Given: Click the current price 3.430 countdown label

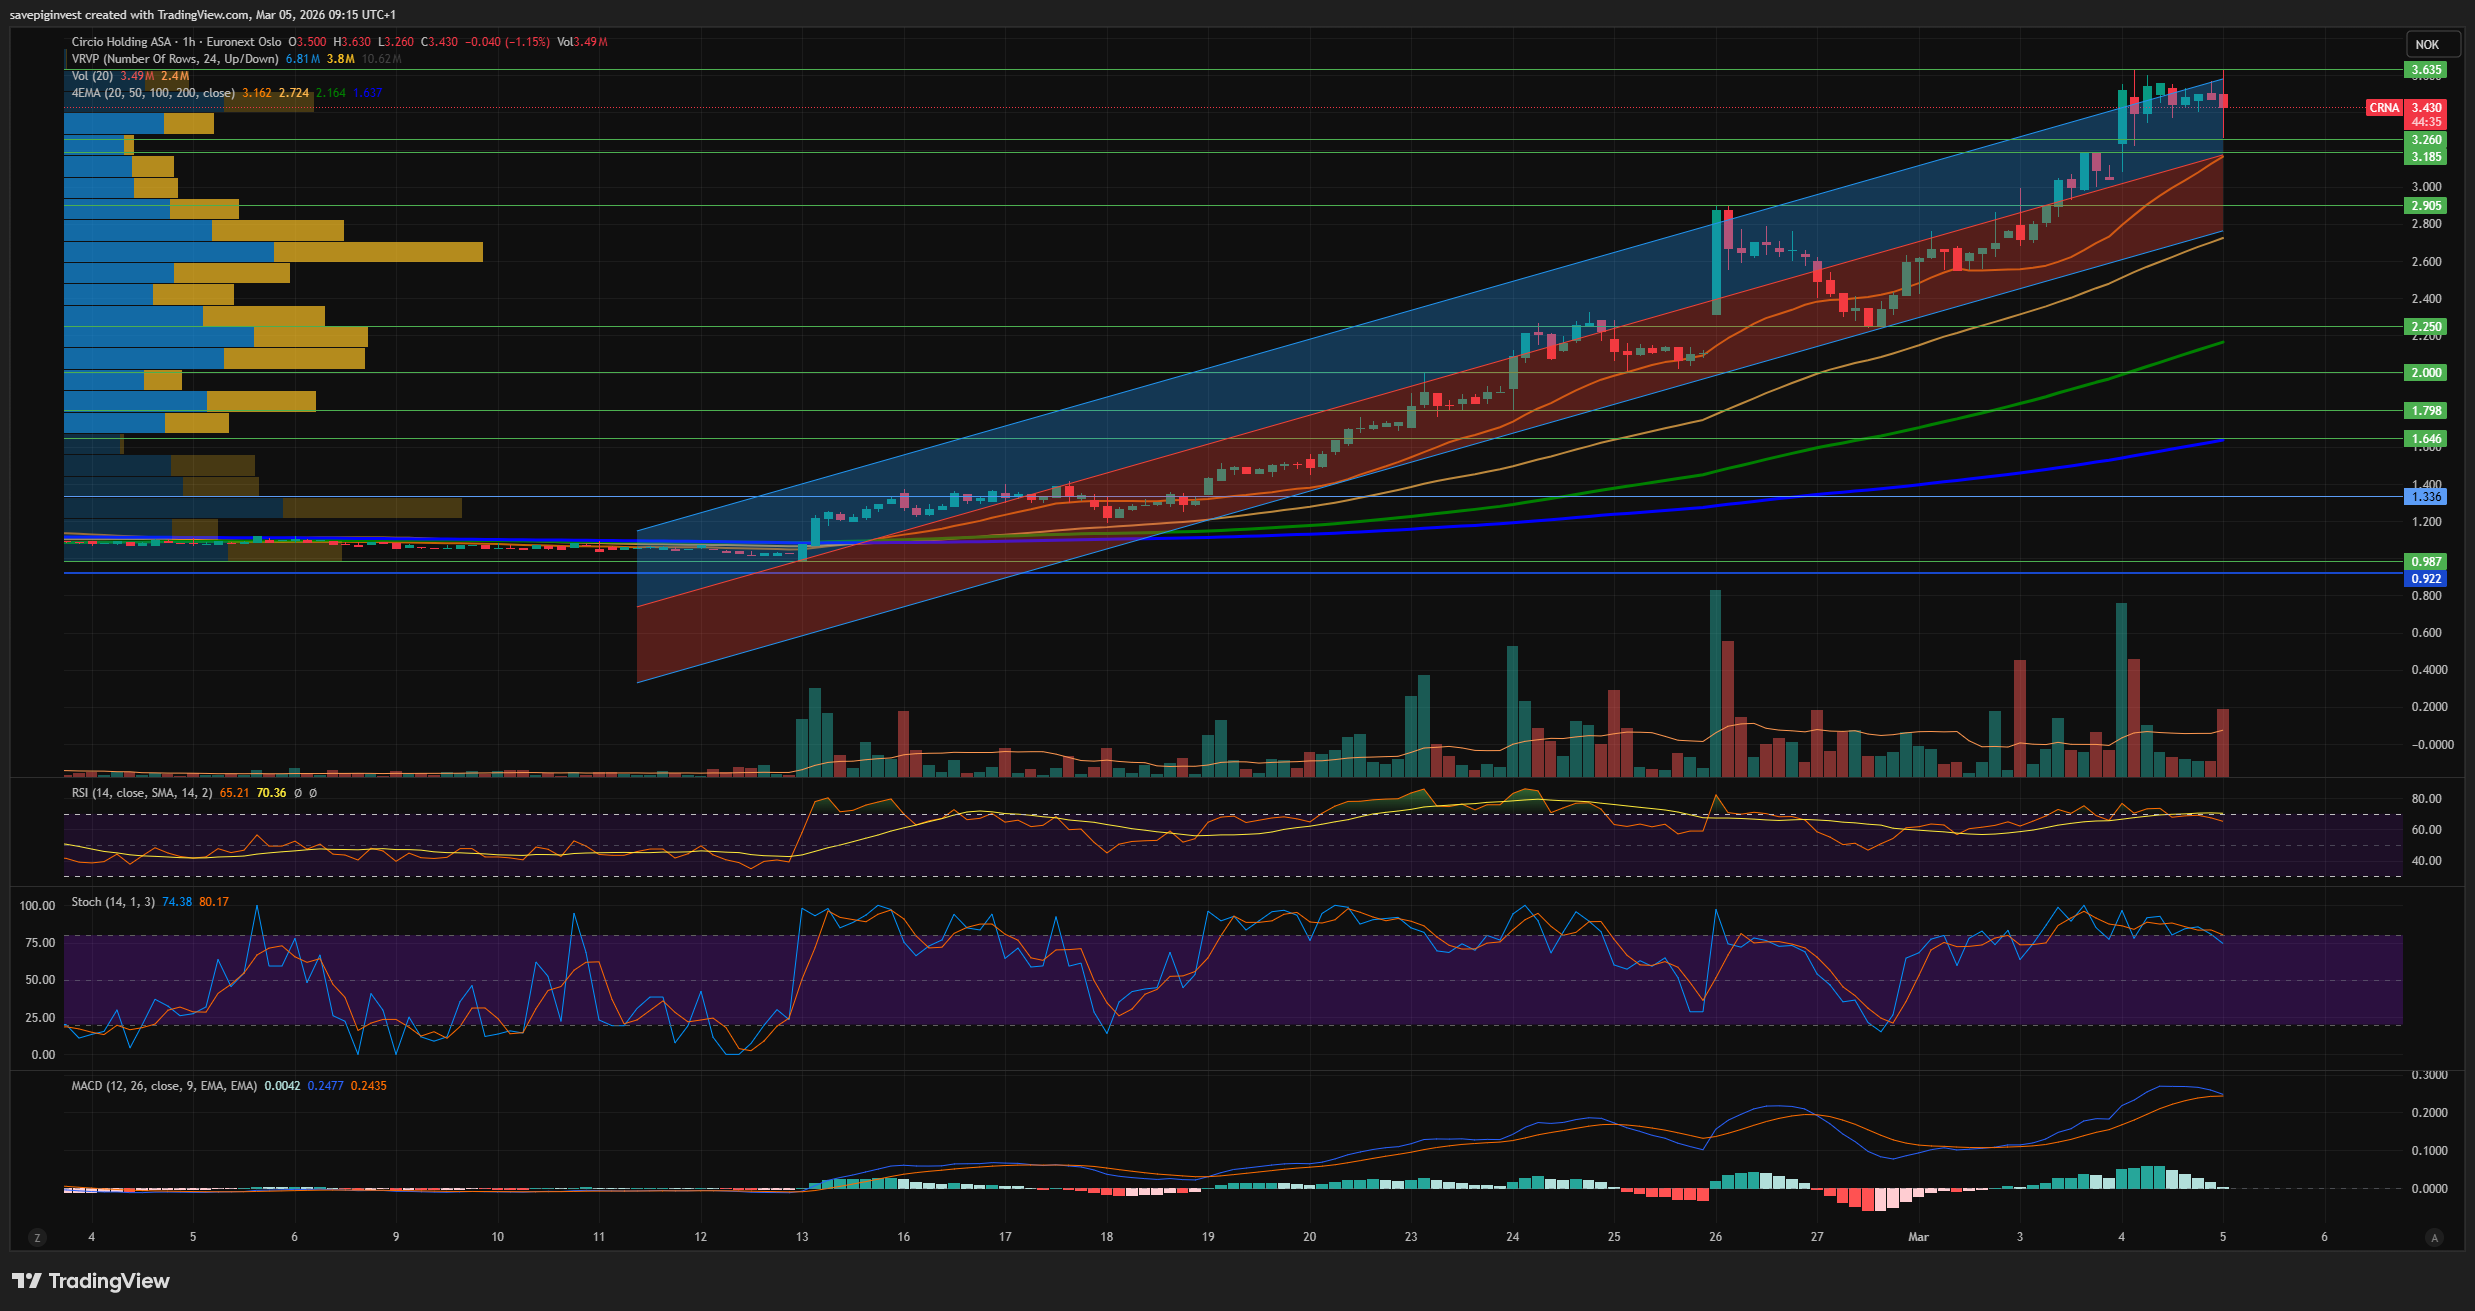Looking at the screenshot, I should click(2426, 115).
